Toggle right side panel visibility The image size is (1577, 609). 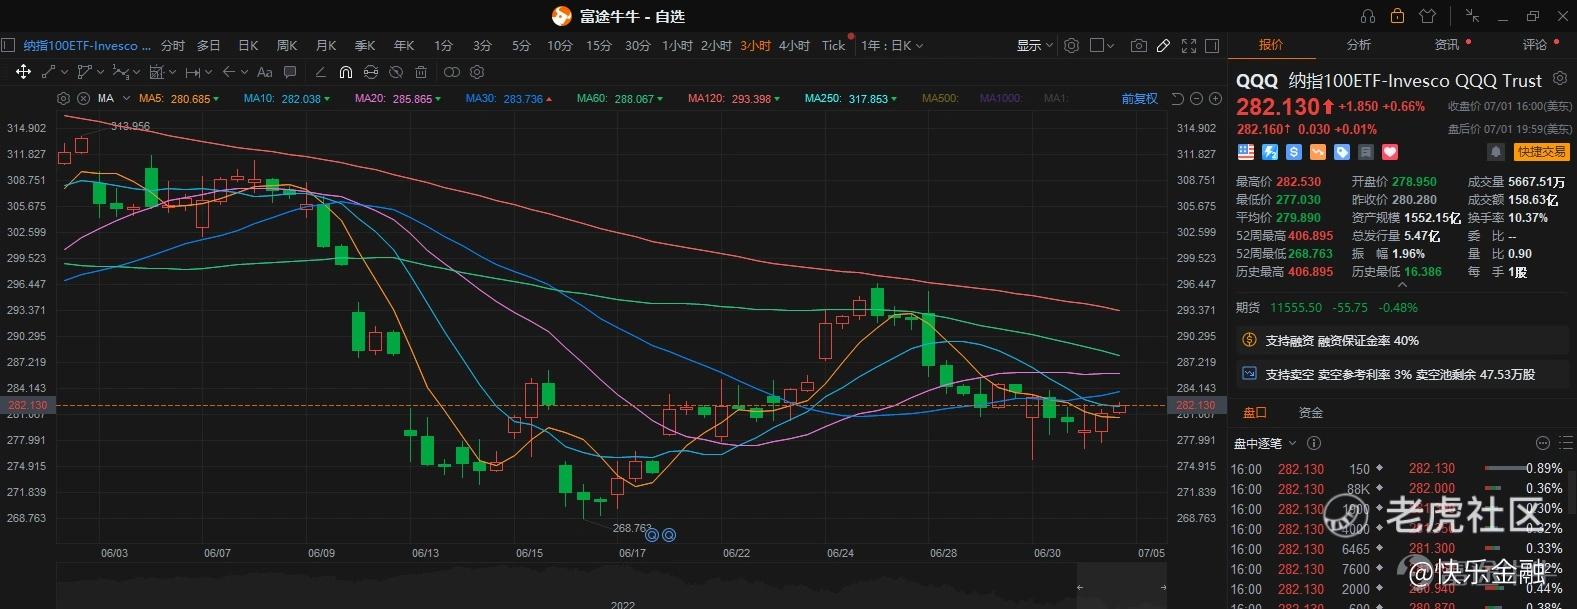[1212, 46]
